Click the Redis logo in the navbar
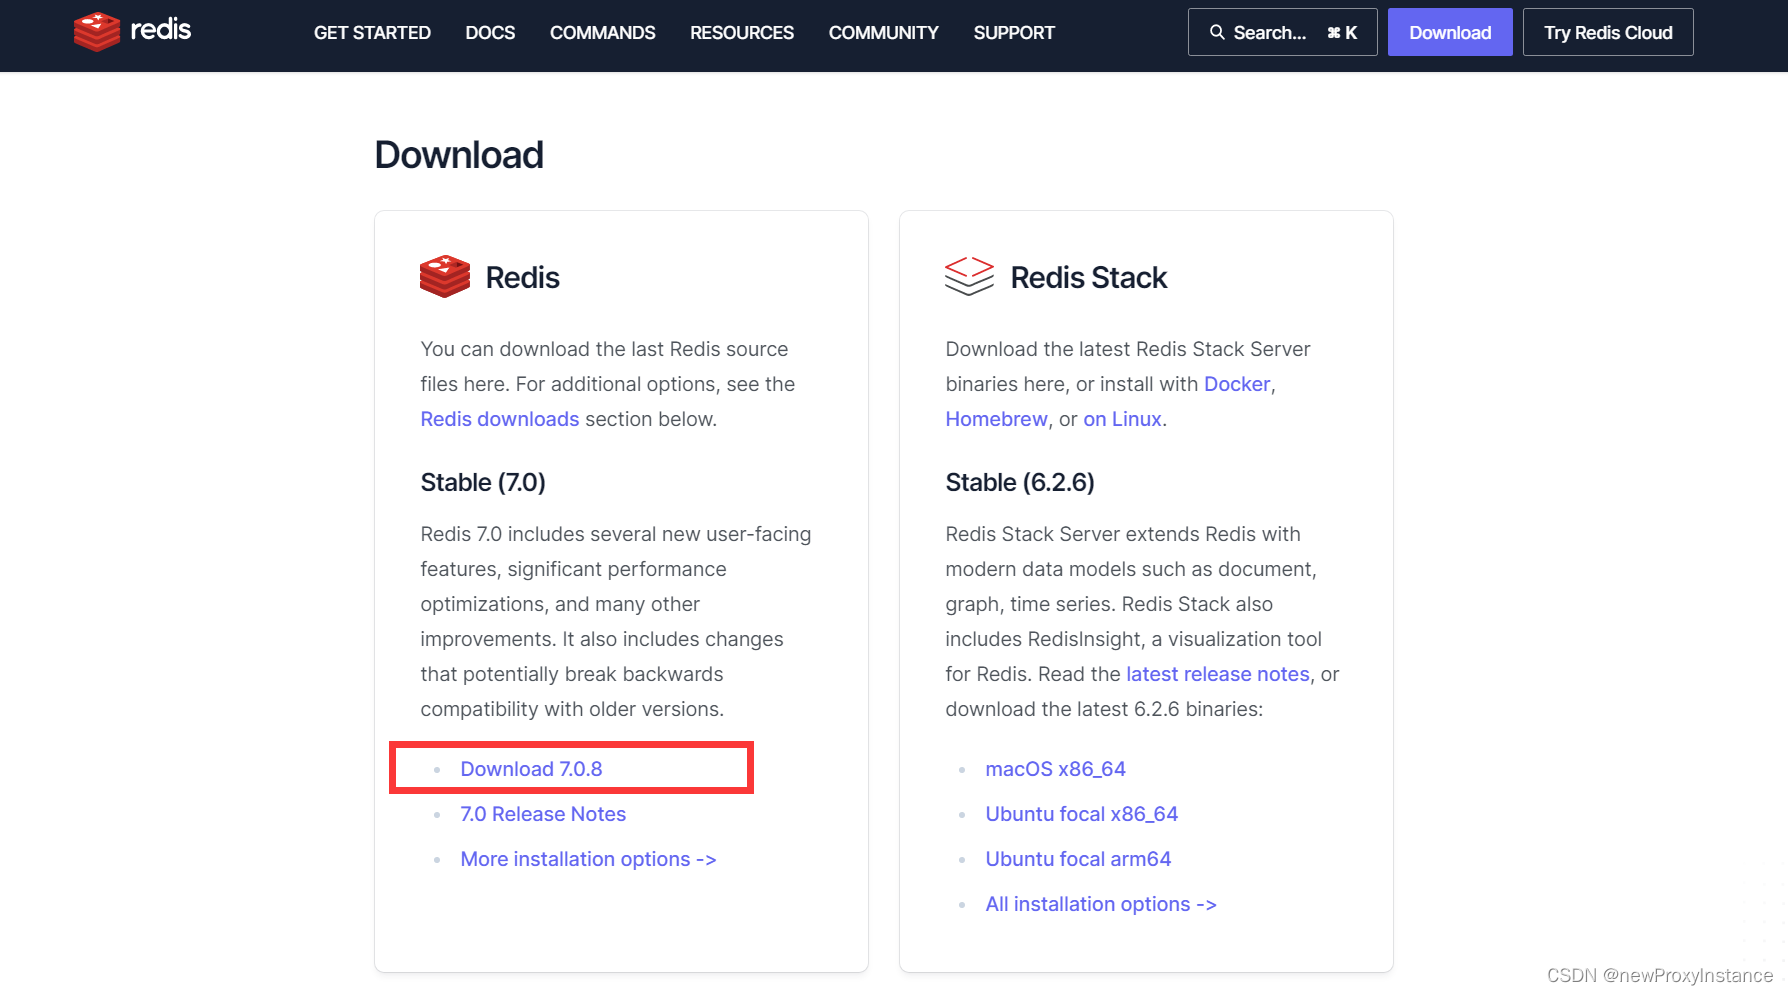The height and width of the screenshot is (995, 1788). click(131, 31)
